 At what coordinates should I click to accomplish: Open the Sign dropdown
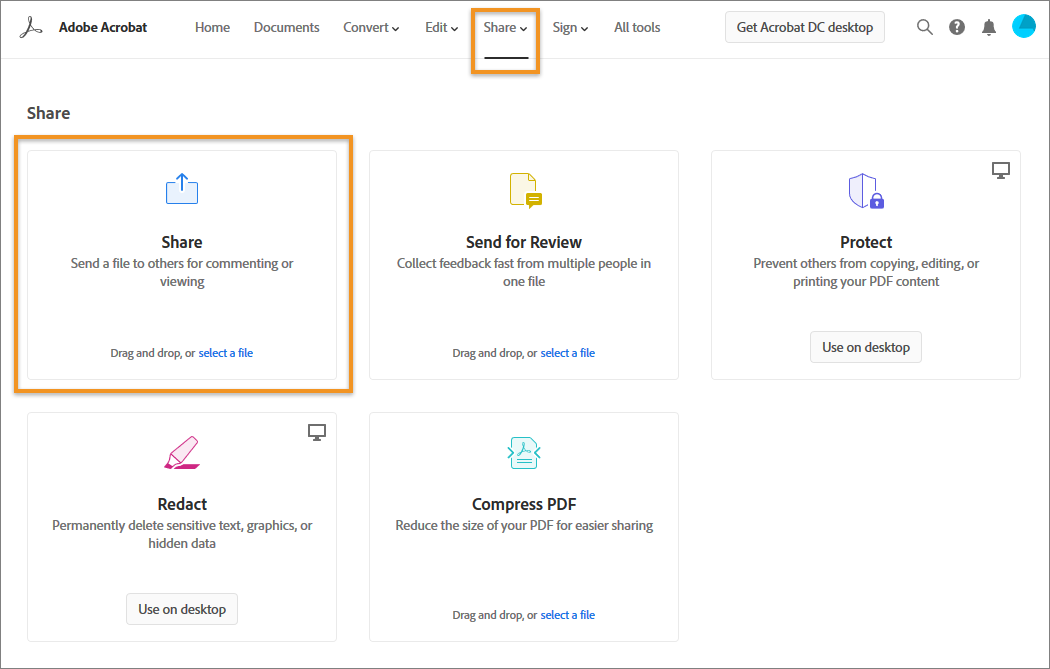[x=569, y=27]
